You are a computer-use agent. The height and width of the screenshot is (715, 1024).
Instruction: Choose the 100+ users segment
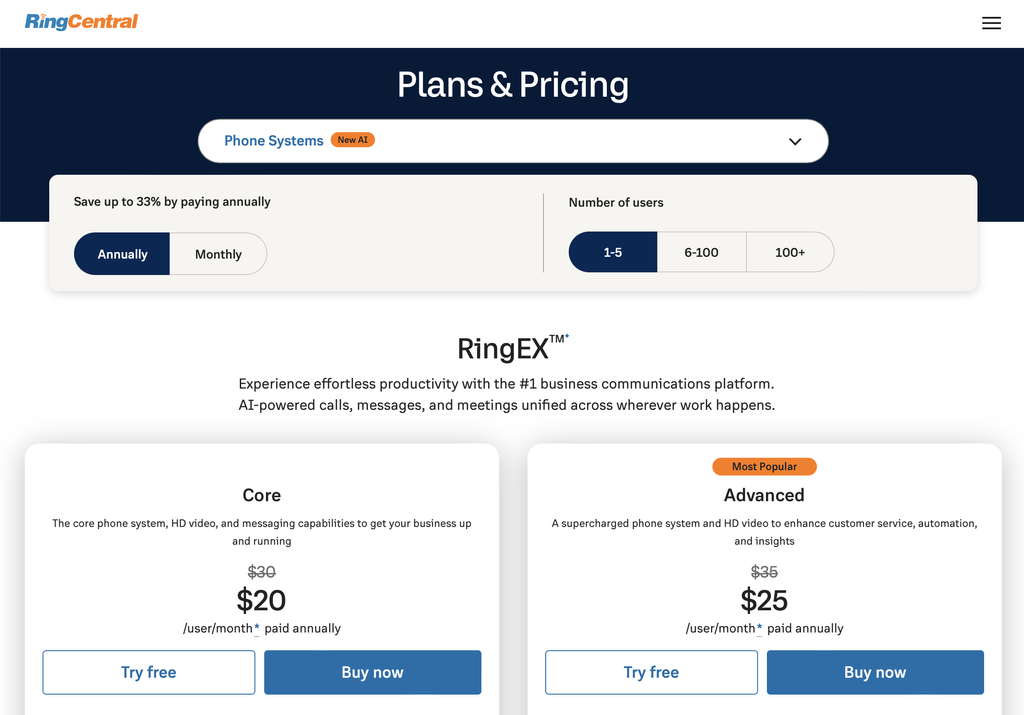click(790, 252)
